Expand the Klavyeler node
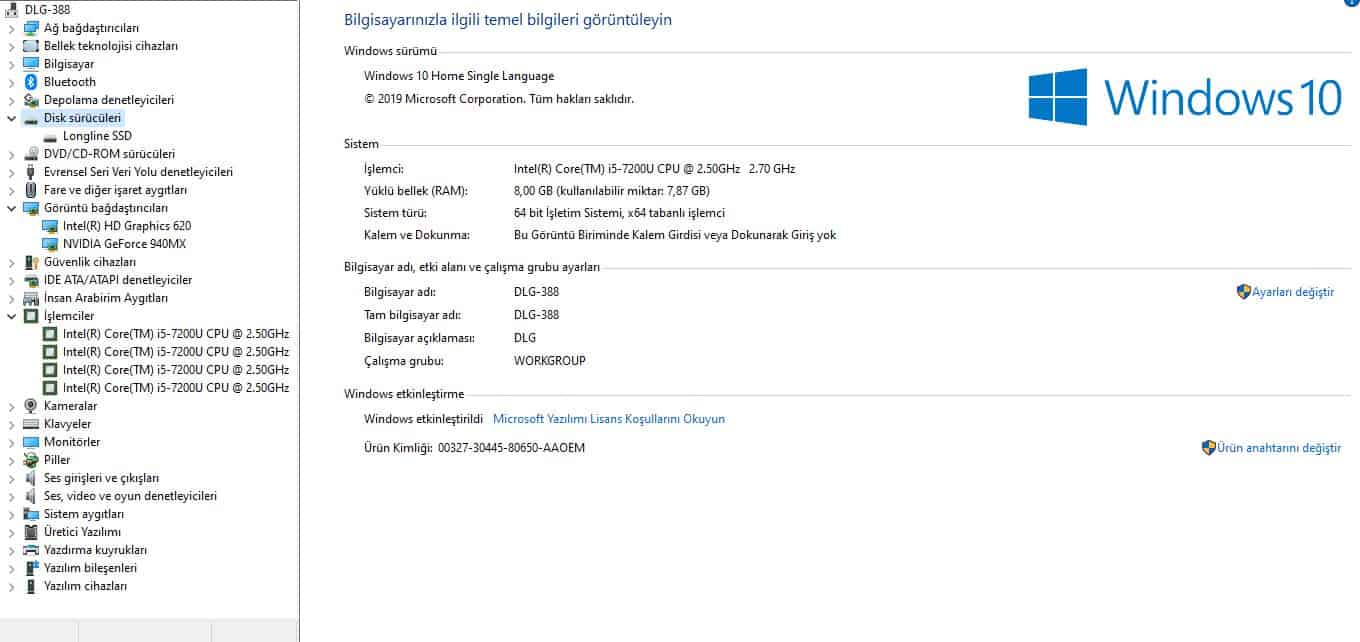The width and height of the screenshot is (1360, 642). click(12, 424)
